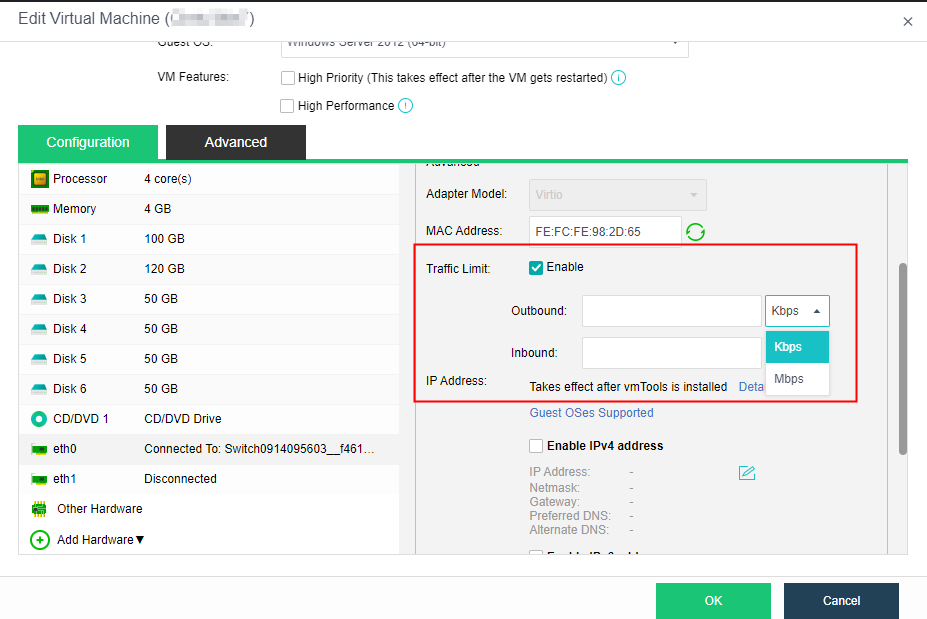Confirm changes with the OK button
The width and height of the screenshot is (927, 619).
(x=713, y=600)
